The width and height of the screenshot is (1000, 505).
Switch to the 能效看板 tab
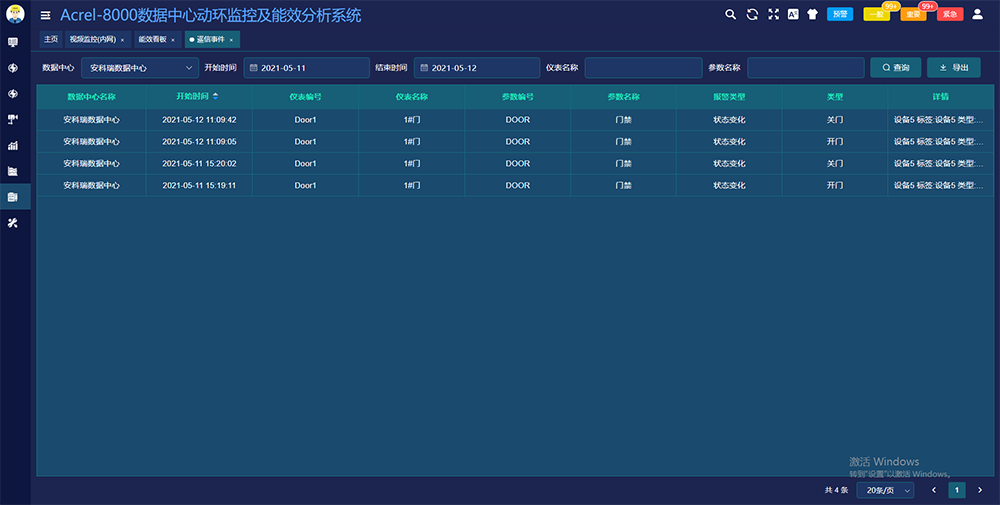(x=152, y=39)
